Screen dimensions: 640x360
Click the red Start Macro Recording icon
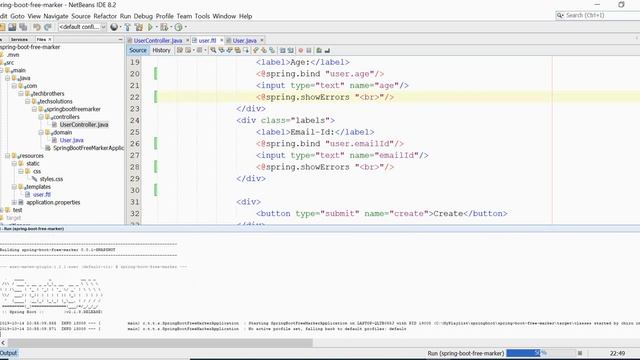[301, 50]
